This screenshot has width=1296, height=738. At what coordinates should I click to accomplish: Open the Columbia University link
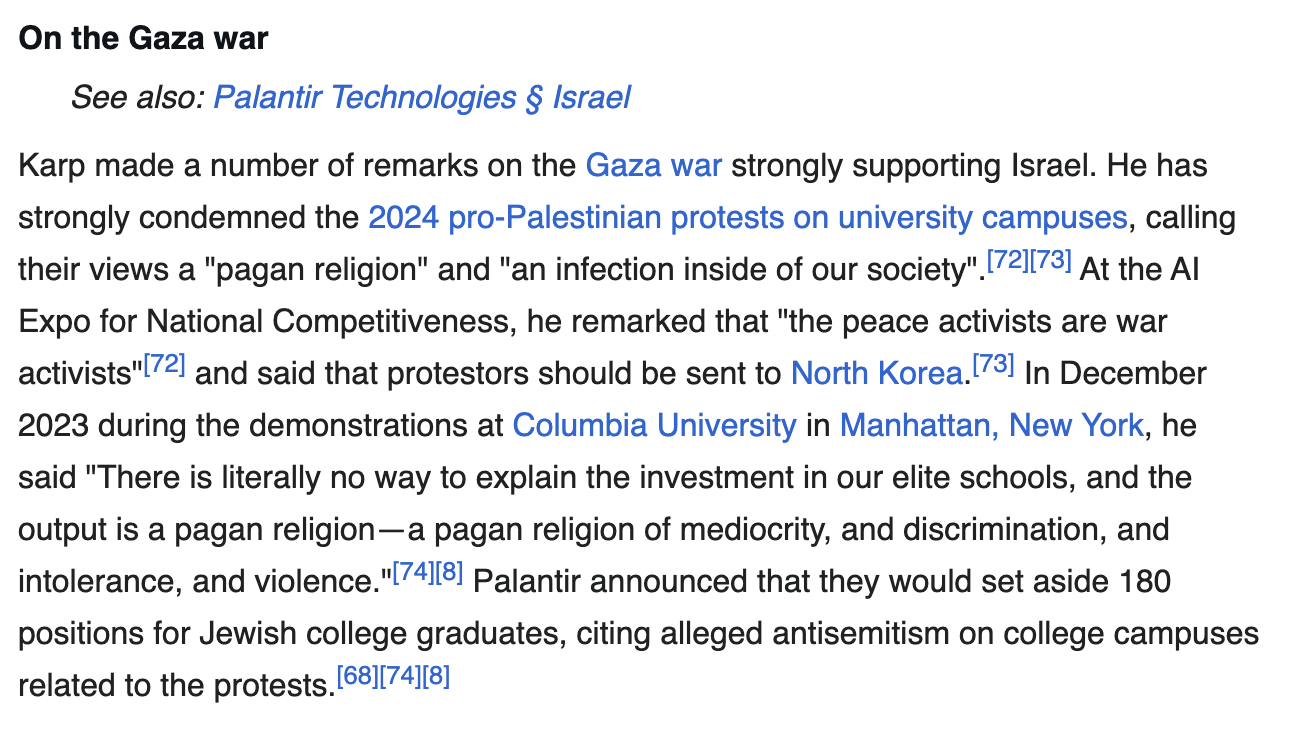[x=654, y=425]
